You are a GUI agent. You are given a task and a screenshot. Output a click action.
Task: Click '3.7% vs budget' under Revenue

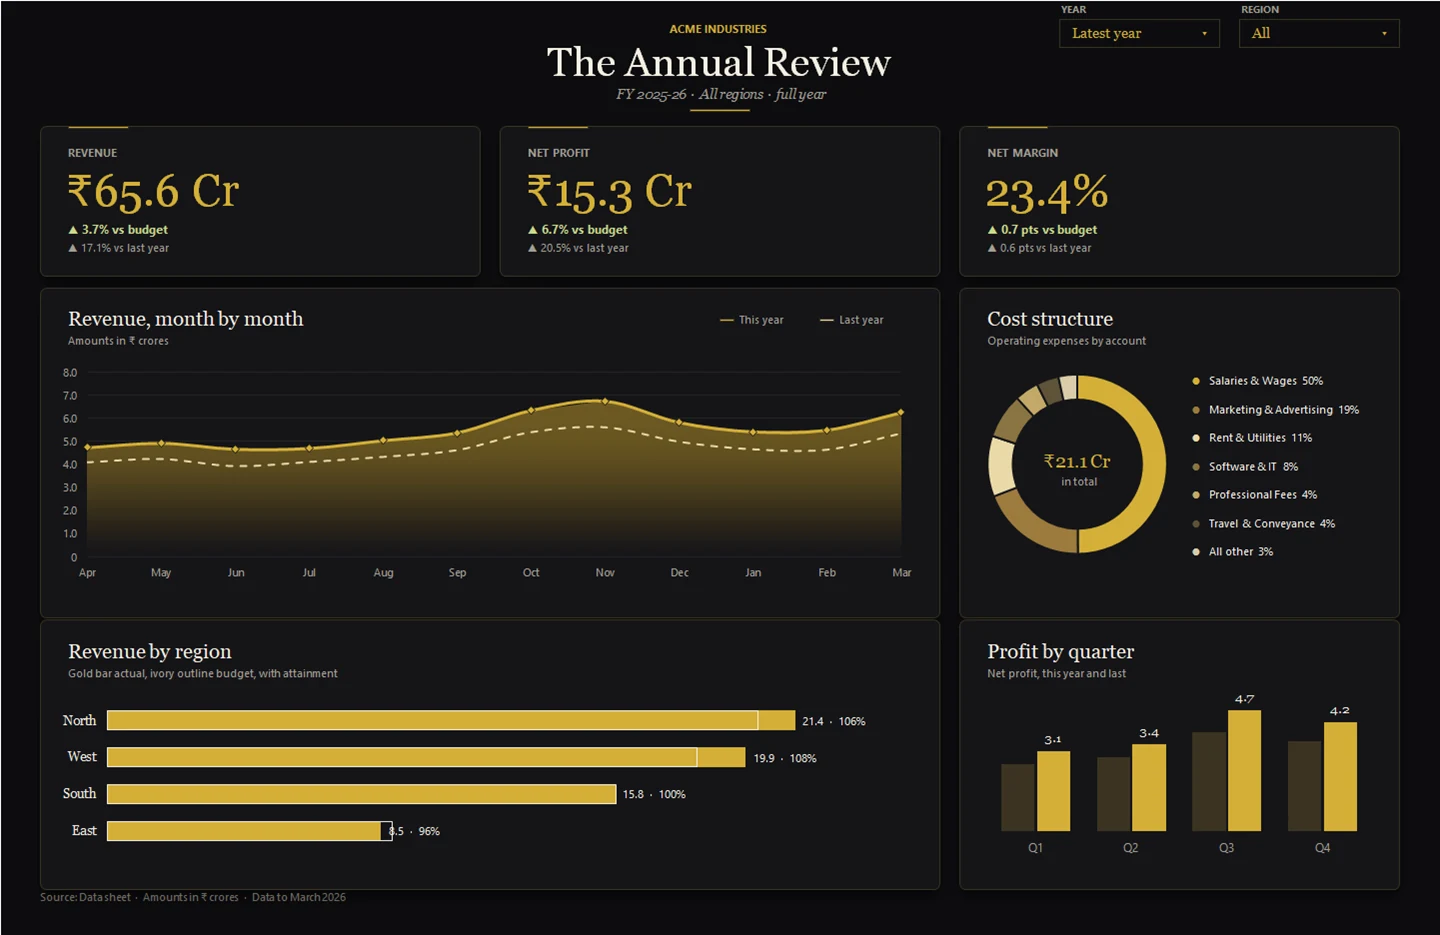pyautogui.click(x=118, y=230)
